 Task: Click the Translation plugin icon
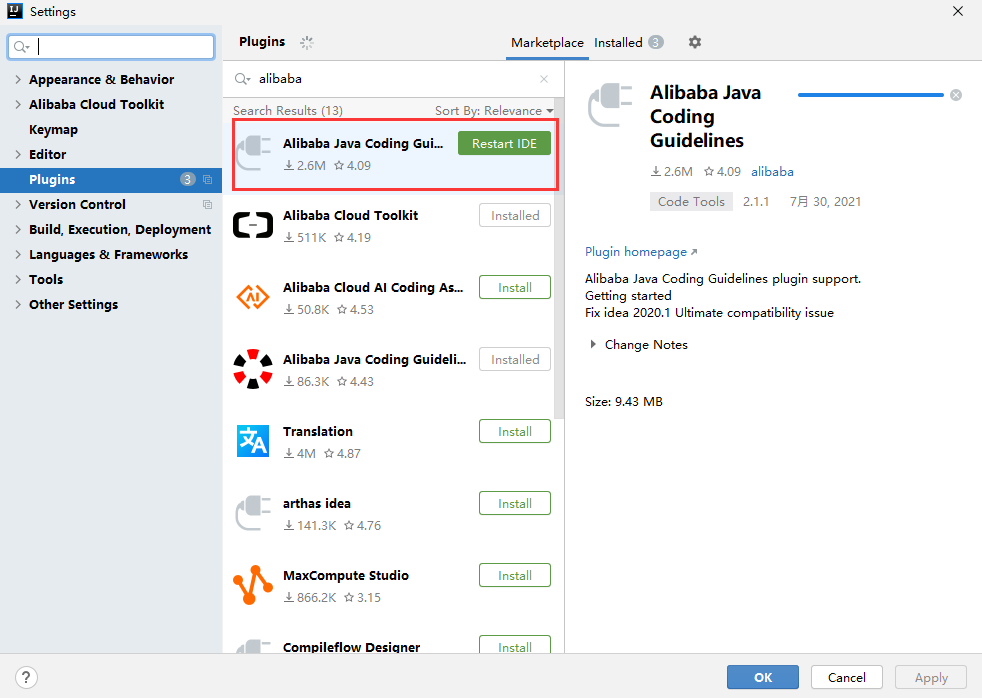pos(253,441)
